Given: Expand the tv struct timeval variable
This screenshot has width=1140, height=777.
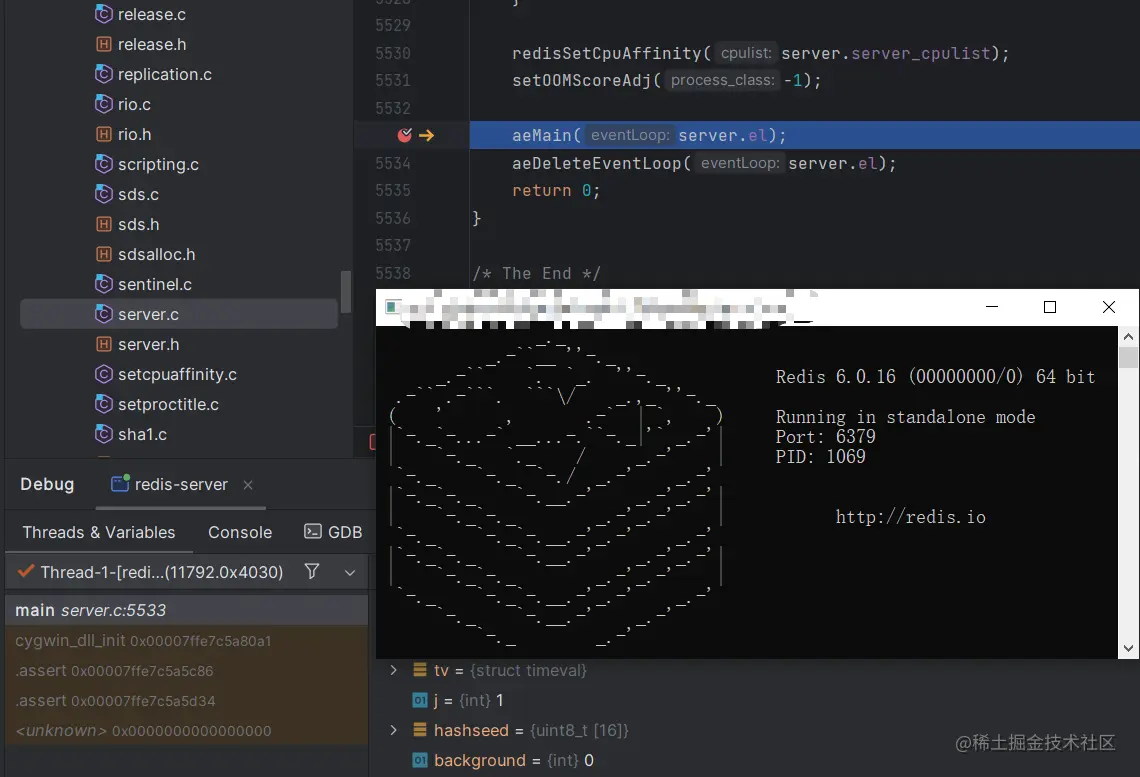Looking at the screenshot, I should 393,669.
